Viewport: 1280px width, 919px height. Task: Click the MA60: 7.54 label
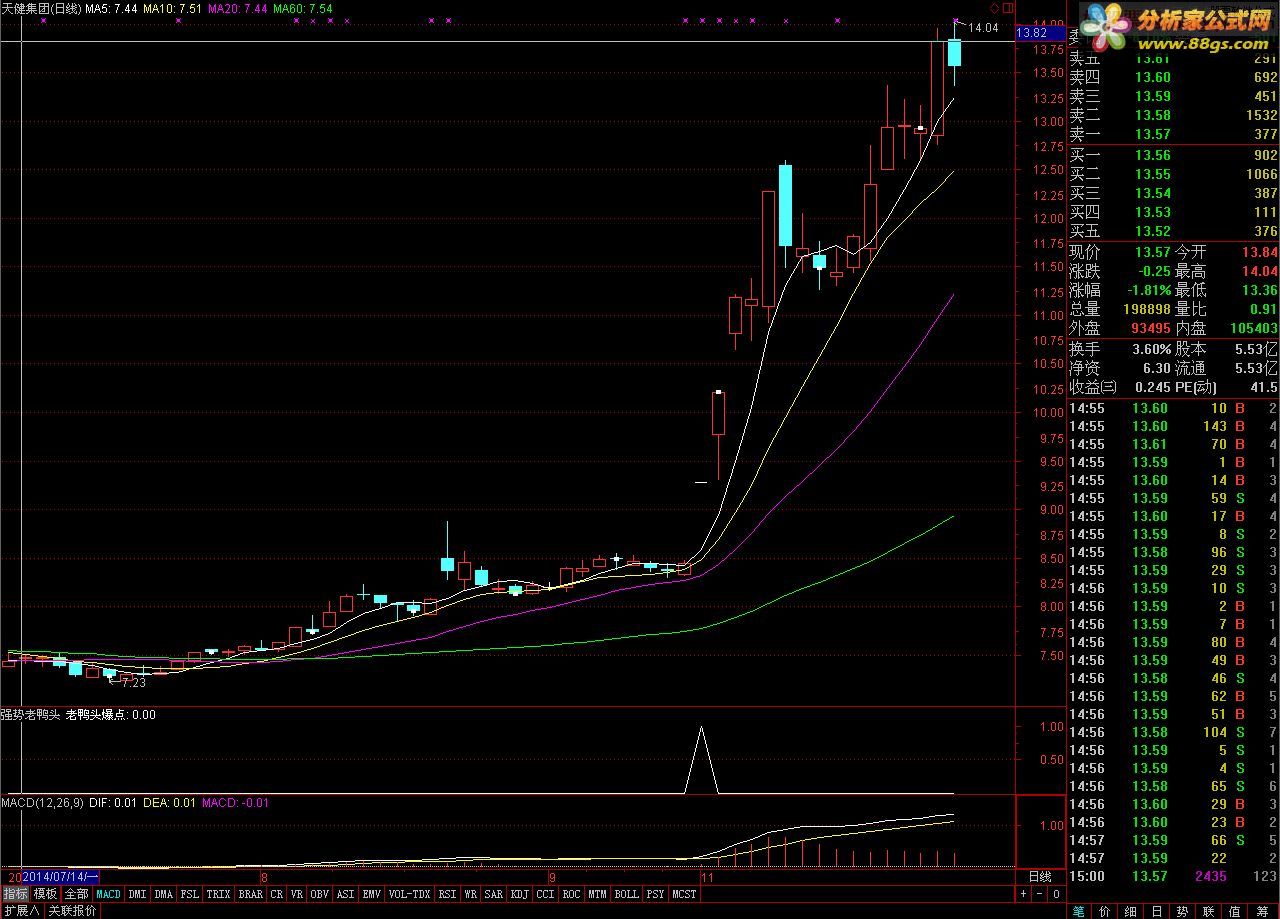303,8
